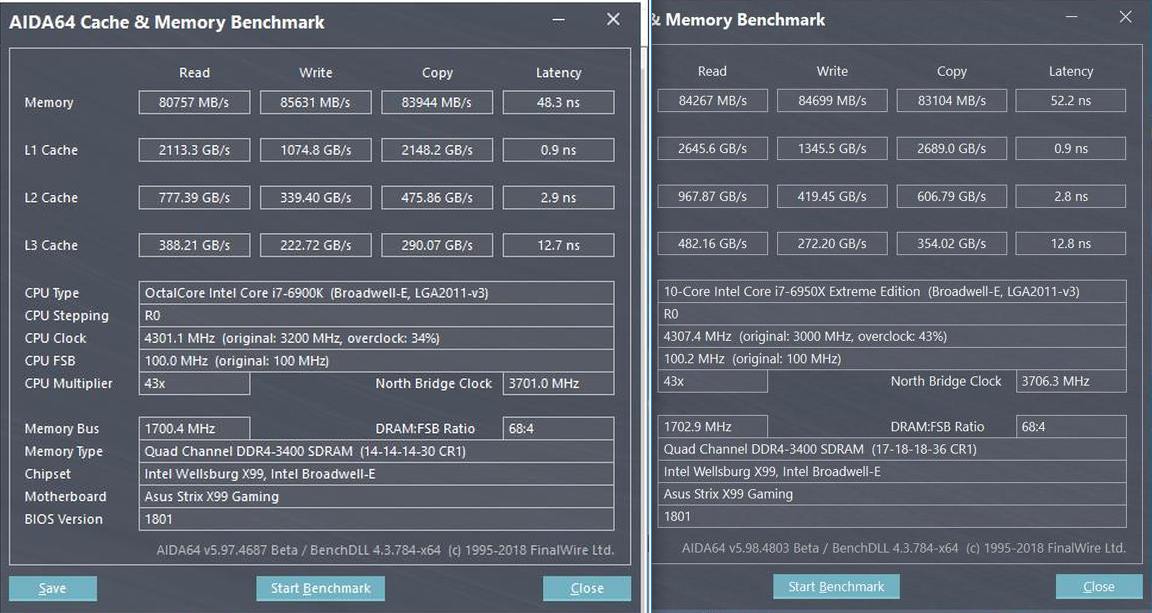
Task: Select Memory Write value 85631 MB/s
Action: tap(316, 103)
